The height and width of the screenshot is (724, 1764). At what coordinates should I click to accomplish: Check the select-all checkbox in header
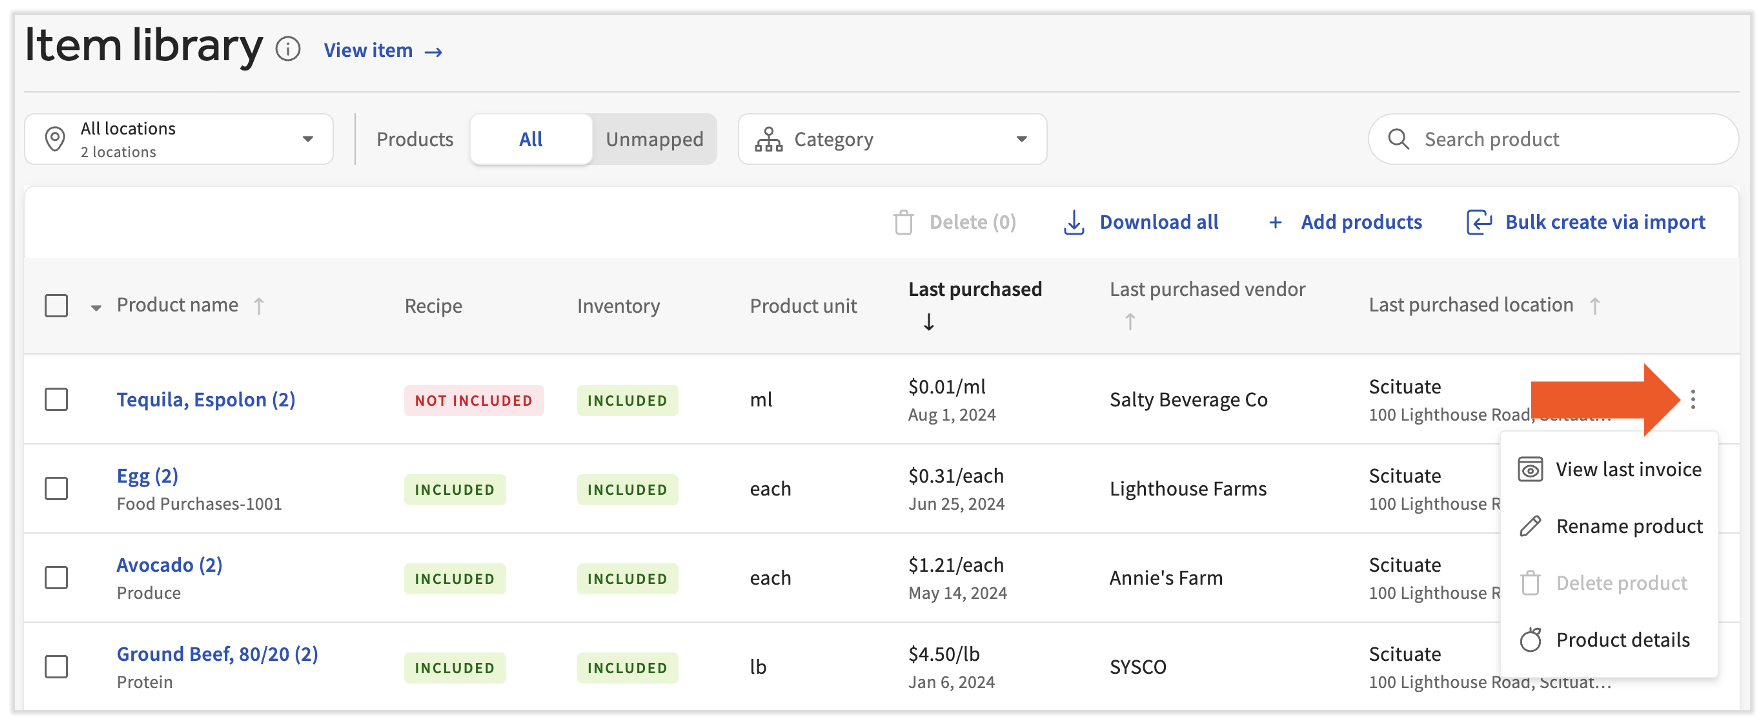(57, 306)
